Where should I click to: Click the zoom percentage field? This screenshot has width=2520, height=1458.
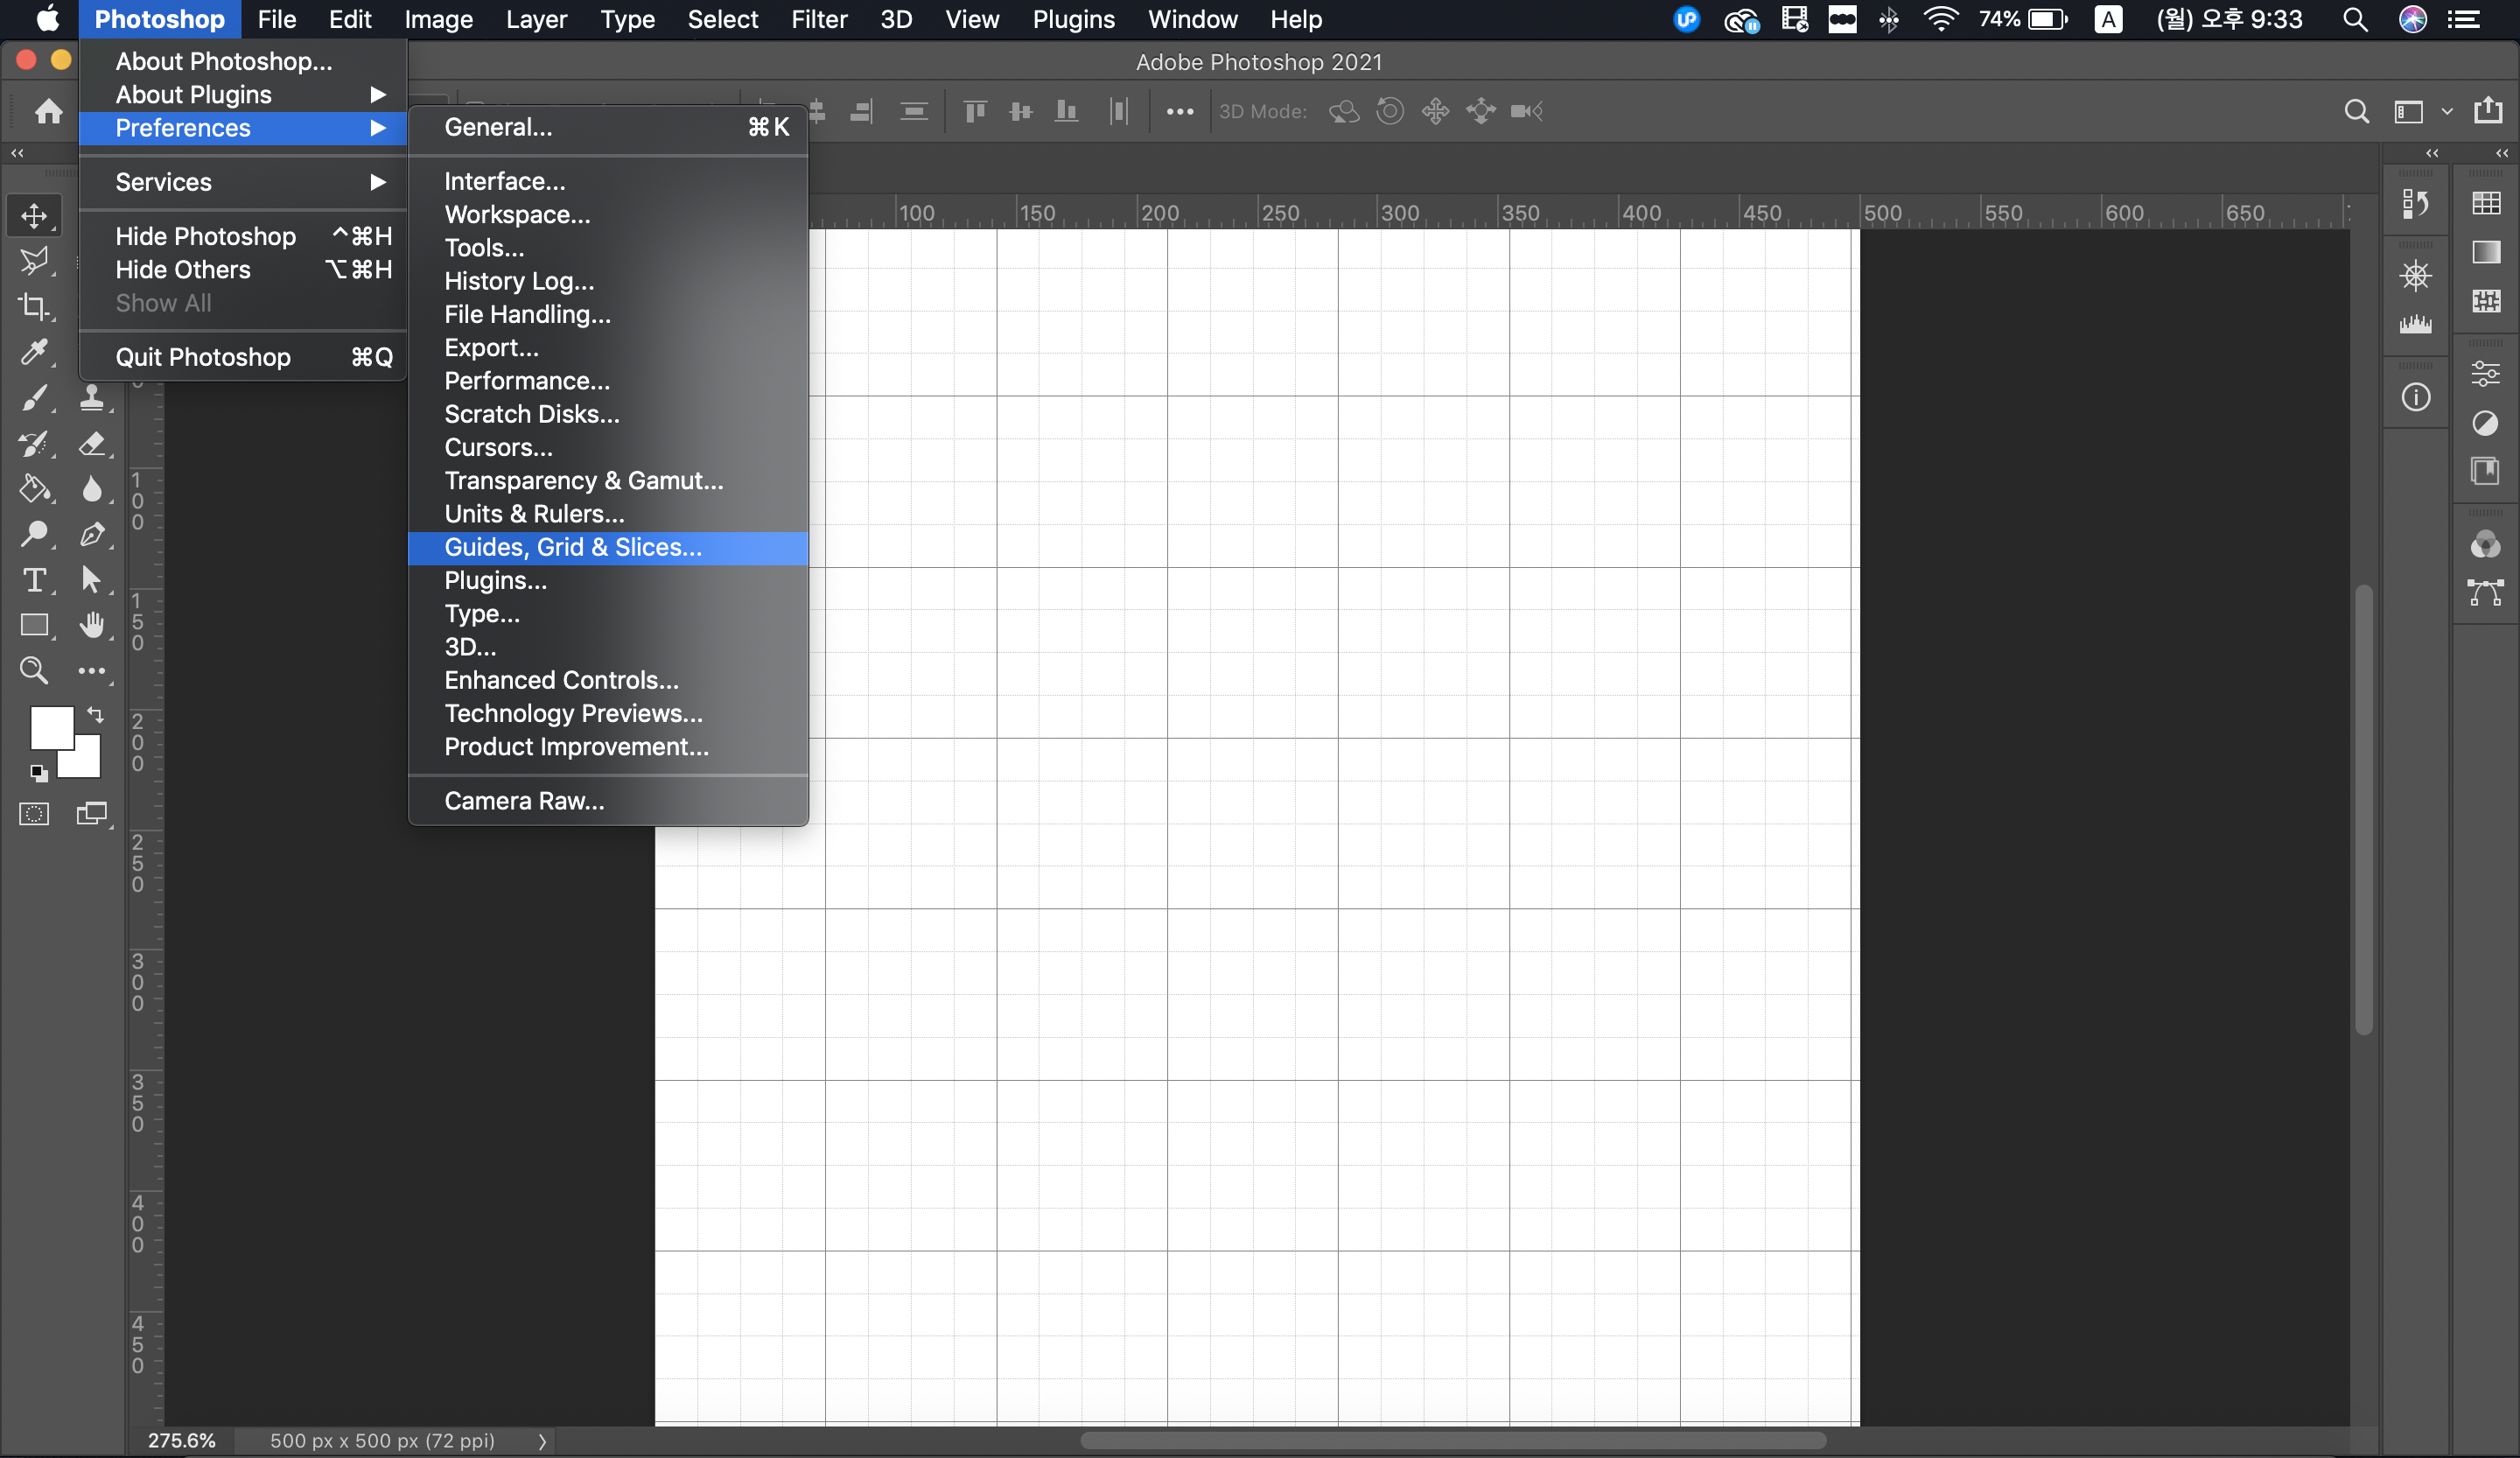click(x=182, y=1440)
